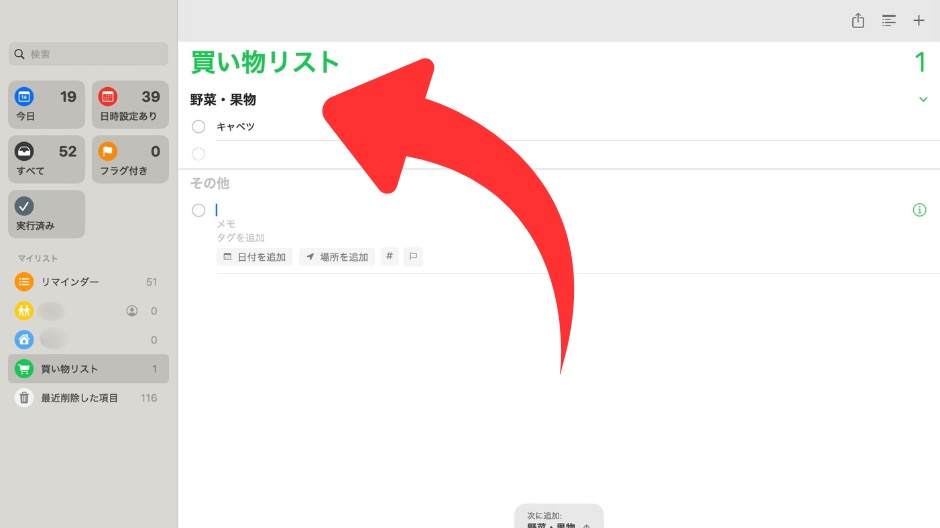
Task: Click the green shopping cart list icon
Action: (x=24, y=369)
